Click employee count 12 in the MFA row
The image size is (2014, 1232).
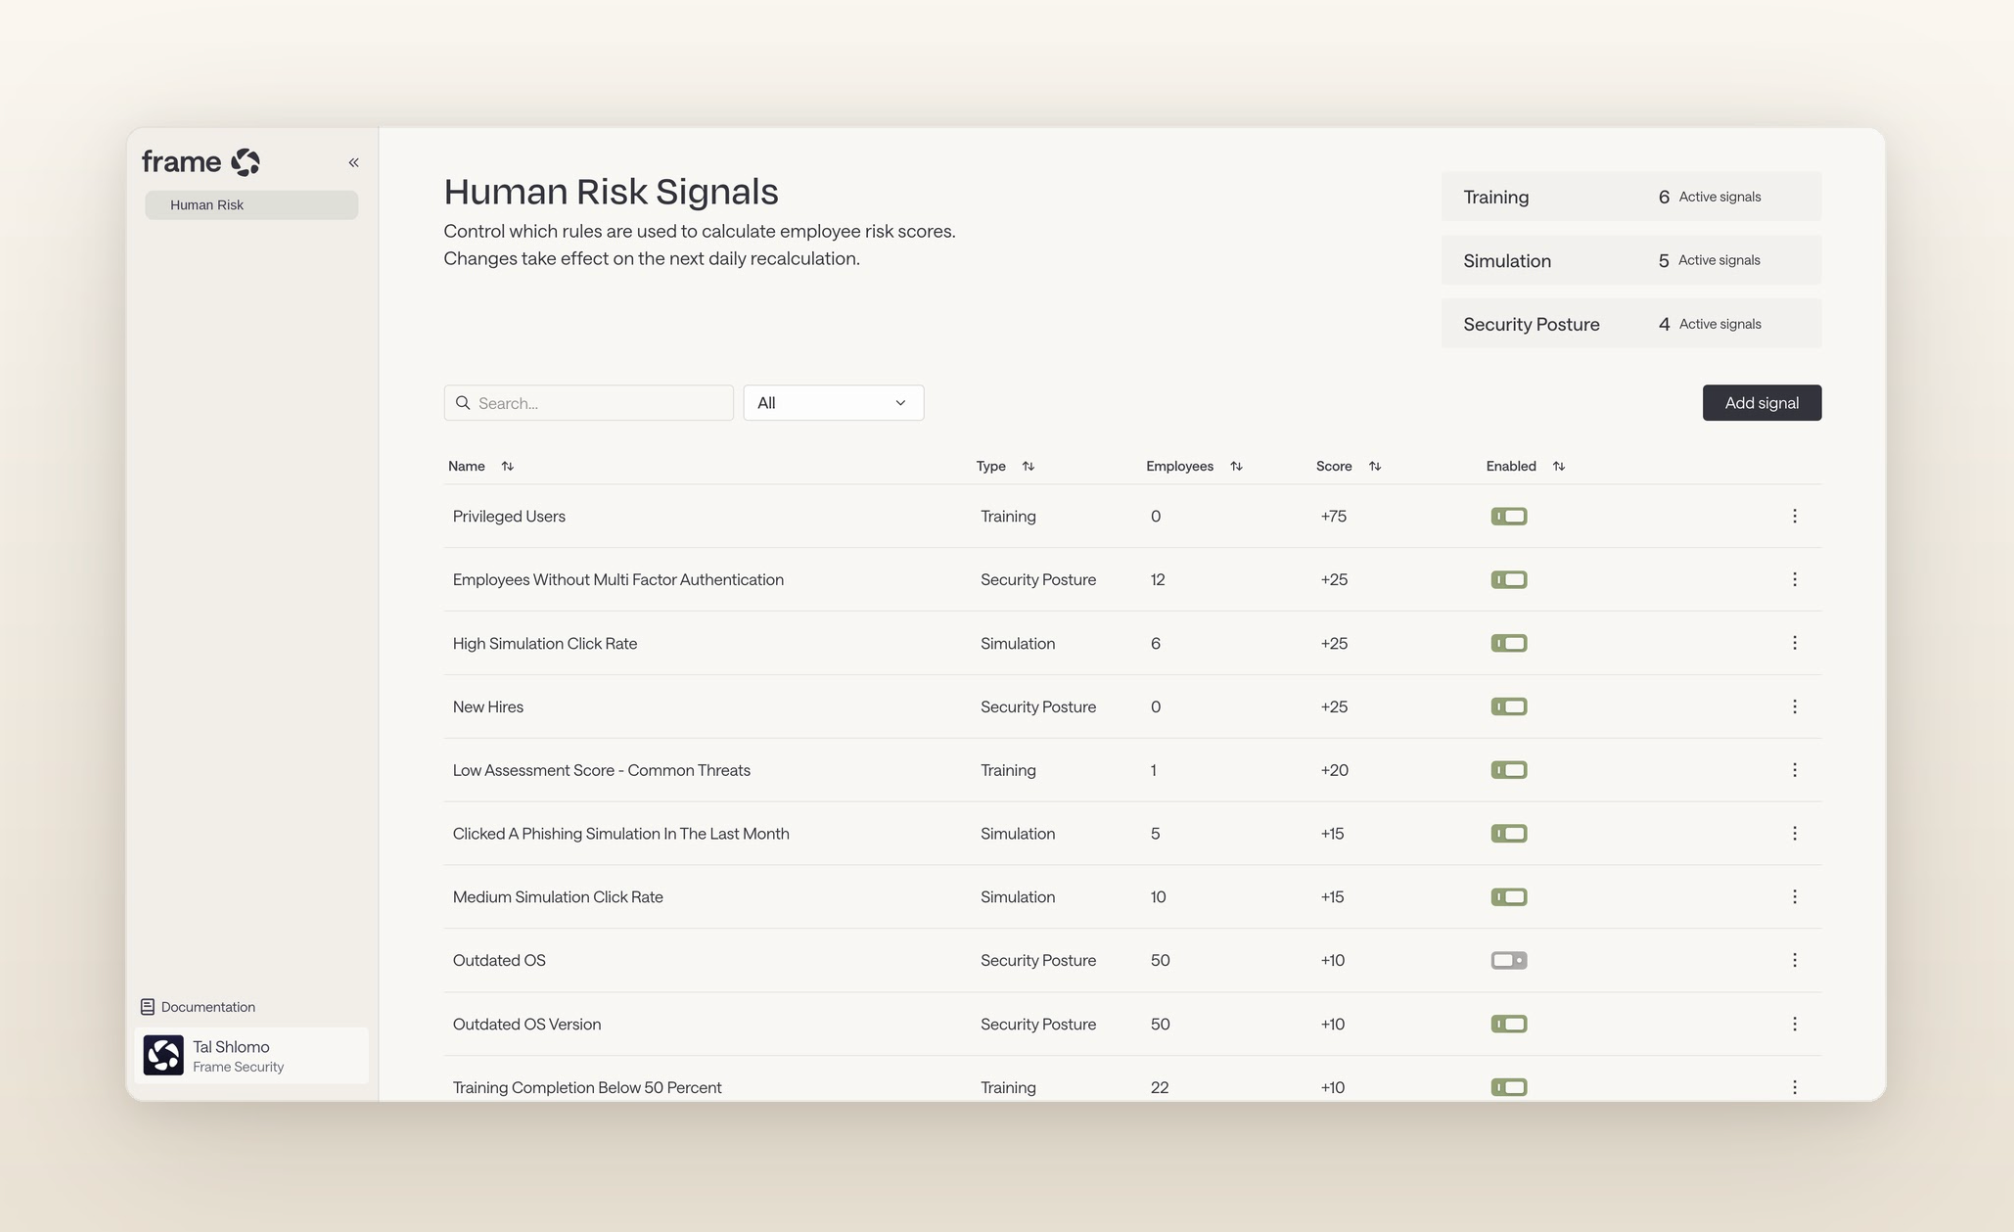pos(1157,580)
